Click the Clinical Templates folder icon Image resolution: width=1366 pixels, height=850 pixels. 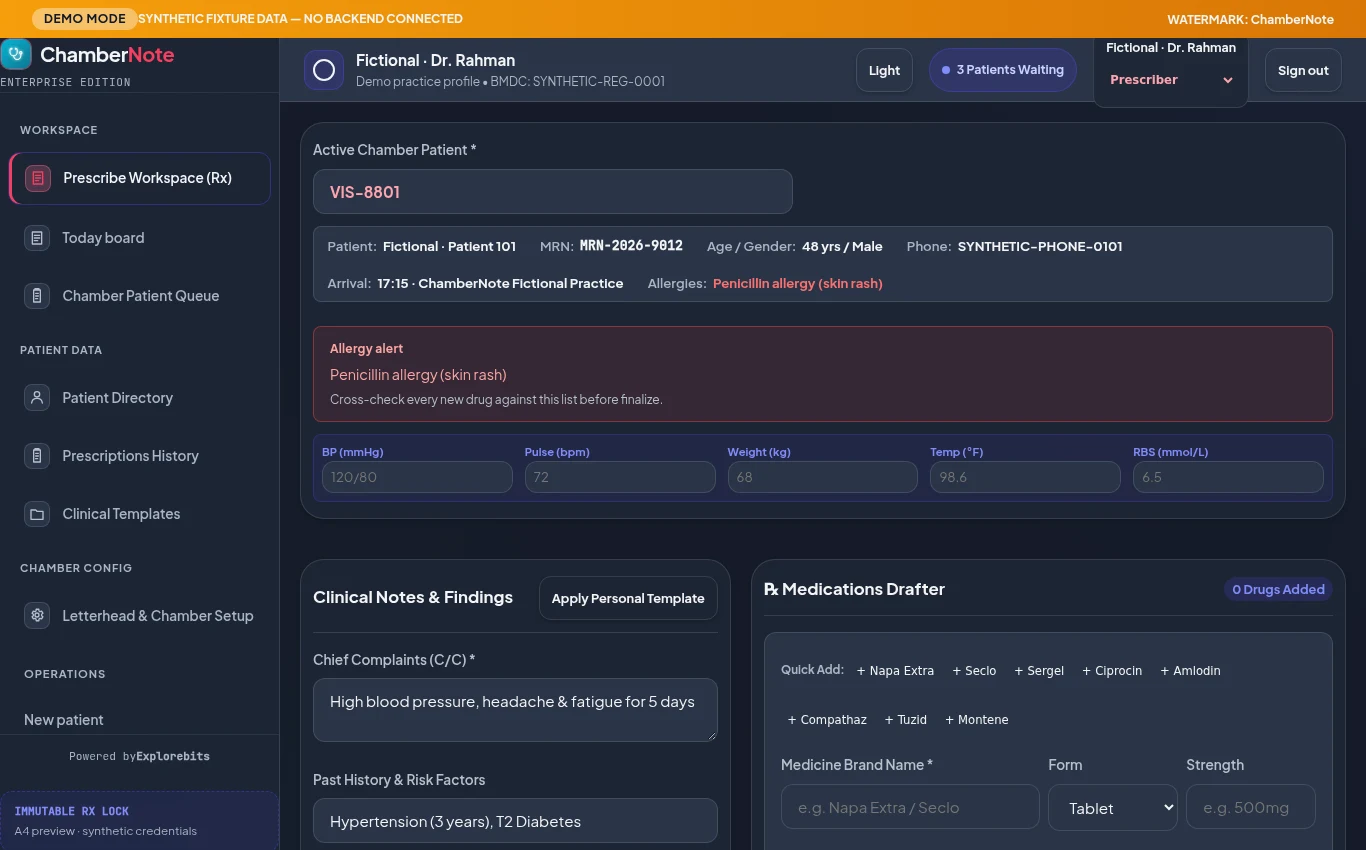[37, 514]
